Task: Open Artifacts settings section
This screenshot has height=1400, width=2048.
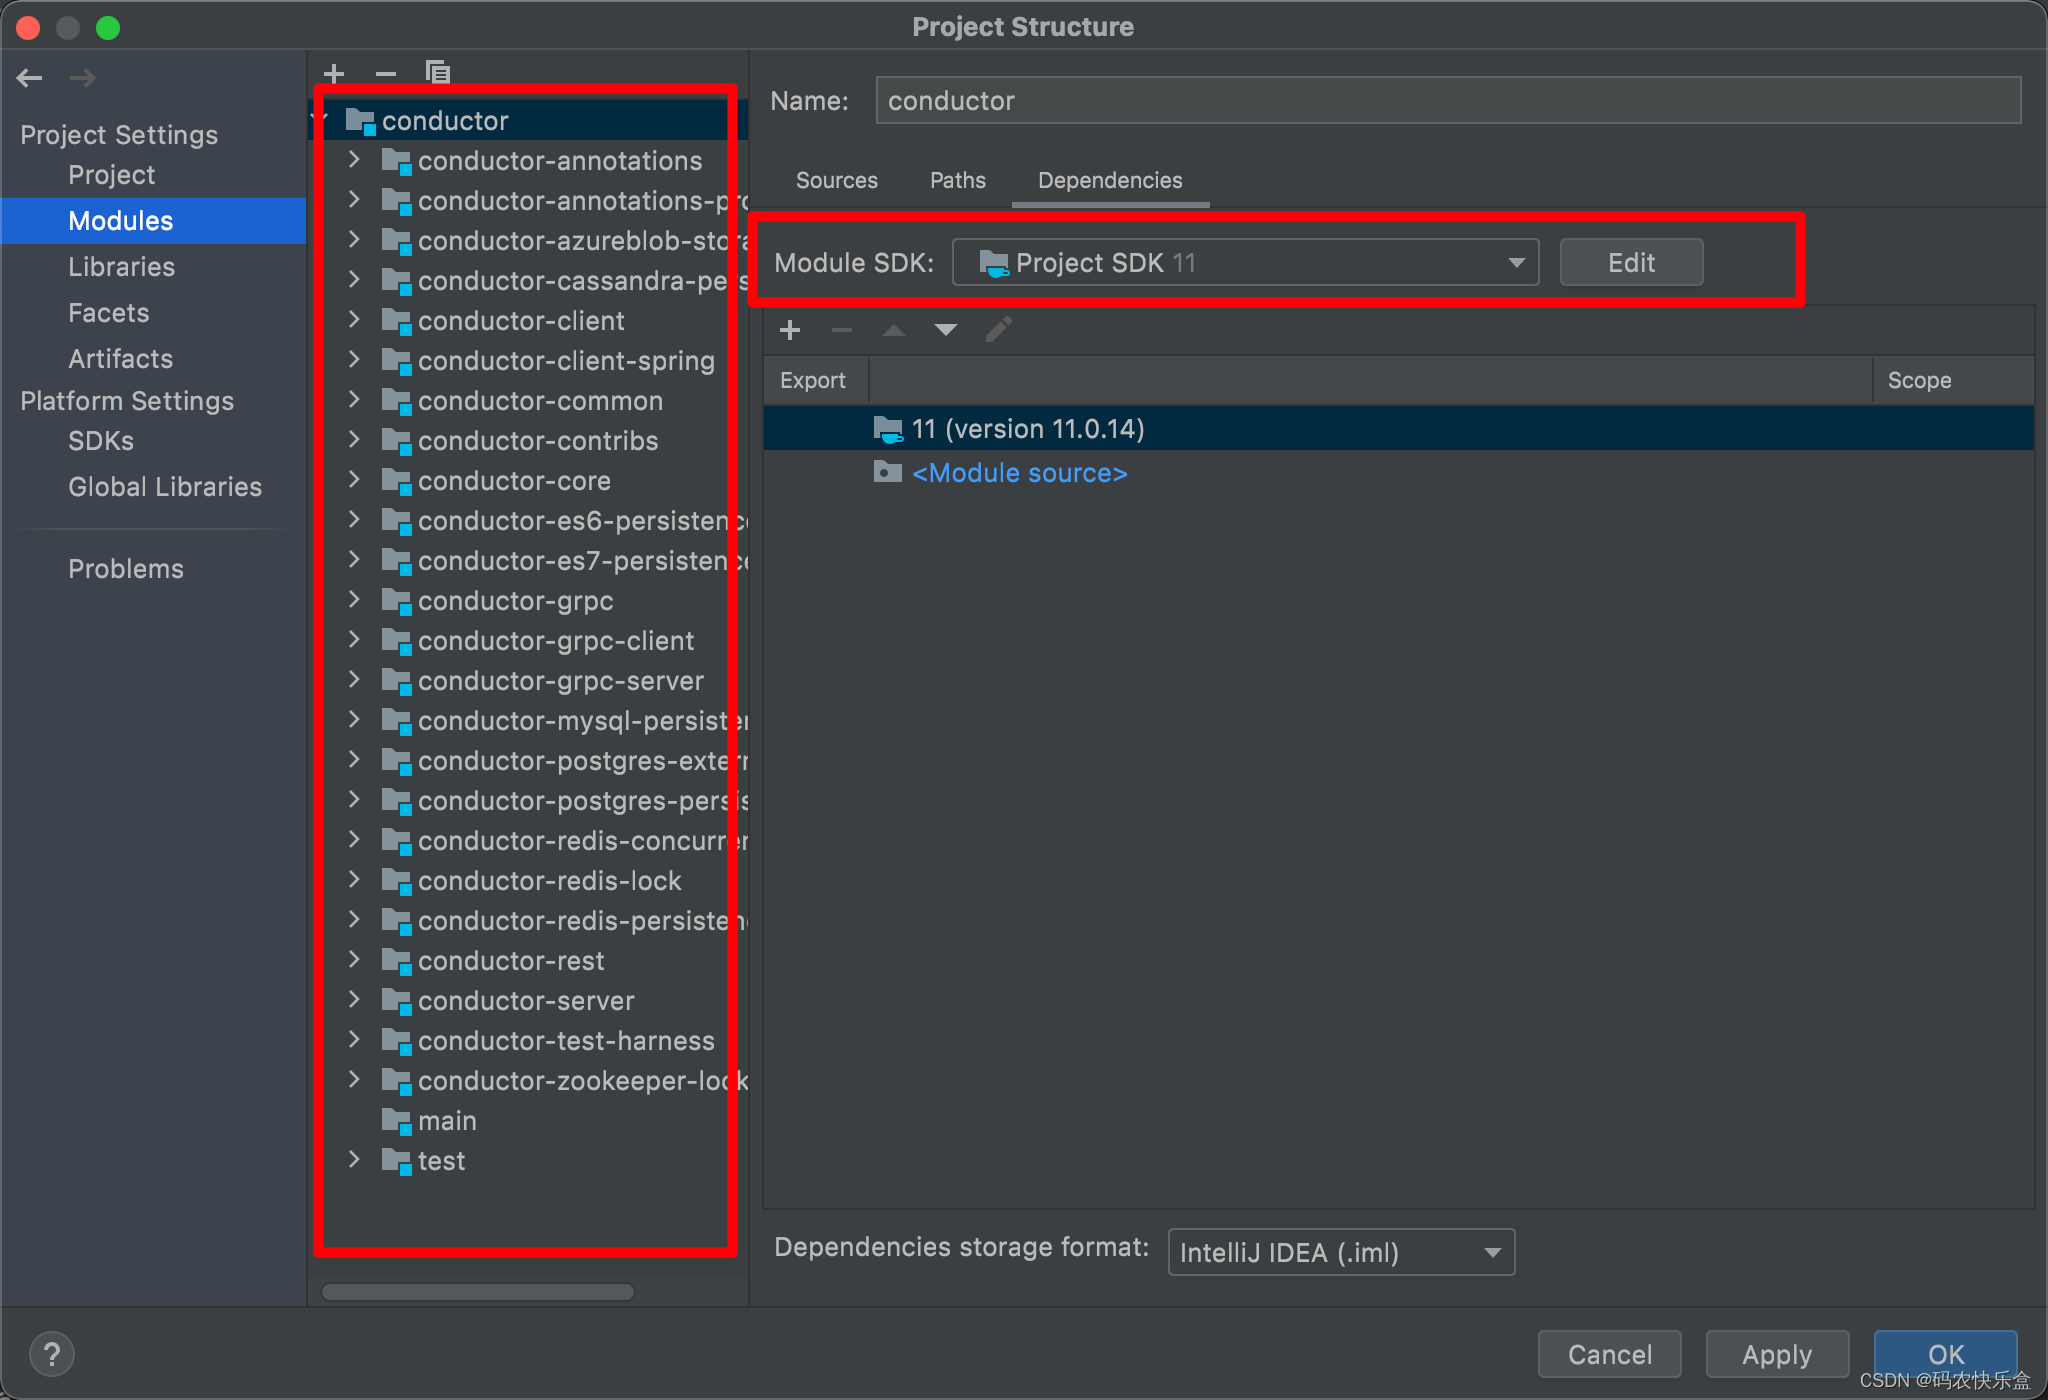Action: (x=121, y=359)
